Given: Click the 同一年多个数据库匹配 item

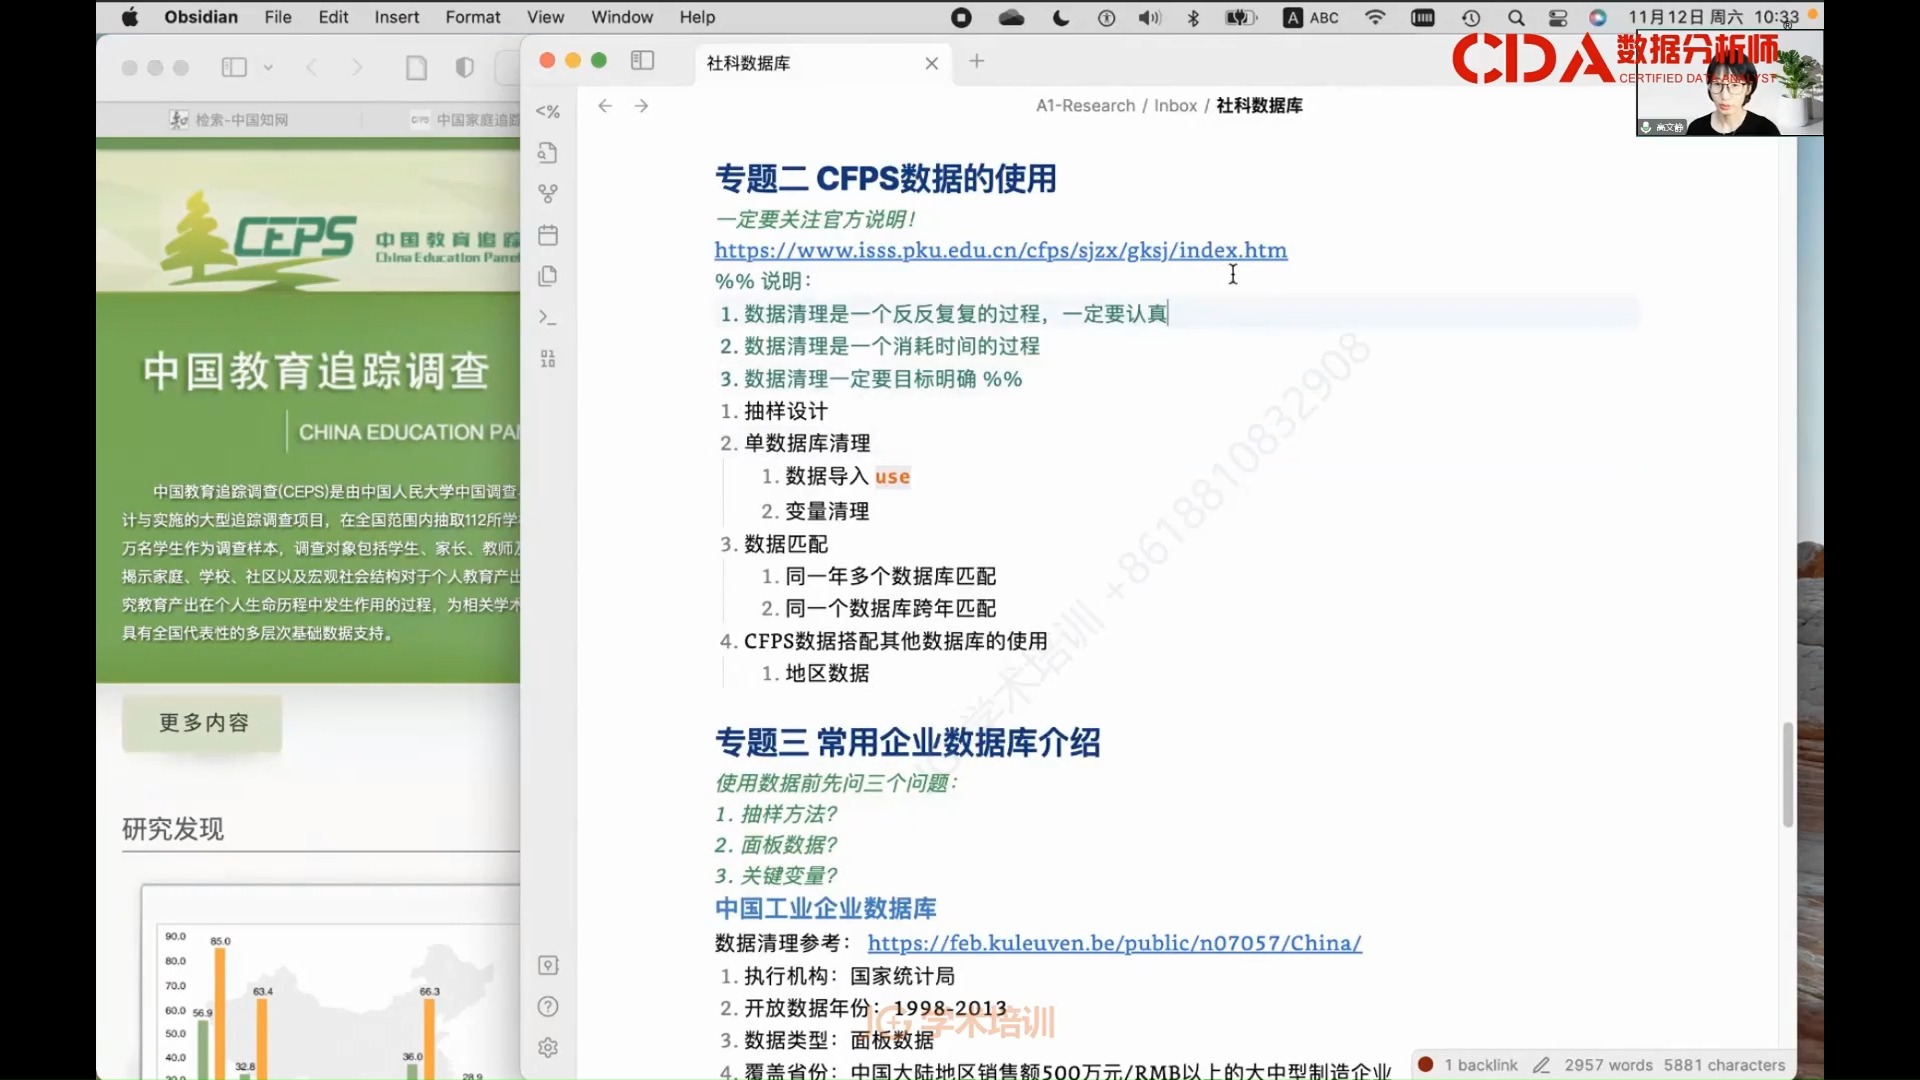Looking at the screenshot, I should coord(890,576).
